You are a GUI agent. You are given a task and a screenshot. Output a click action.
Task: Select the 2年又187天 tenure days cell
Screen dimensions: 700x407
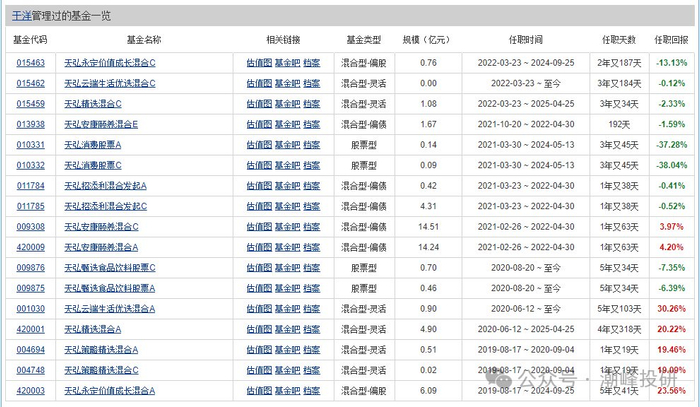pos(619,63)
